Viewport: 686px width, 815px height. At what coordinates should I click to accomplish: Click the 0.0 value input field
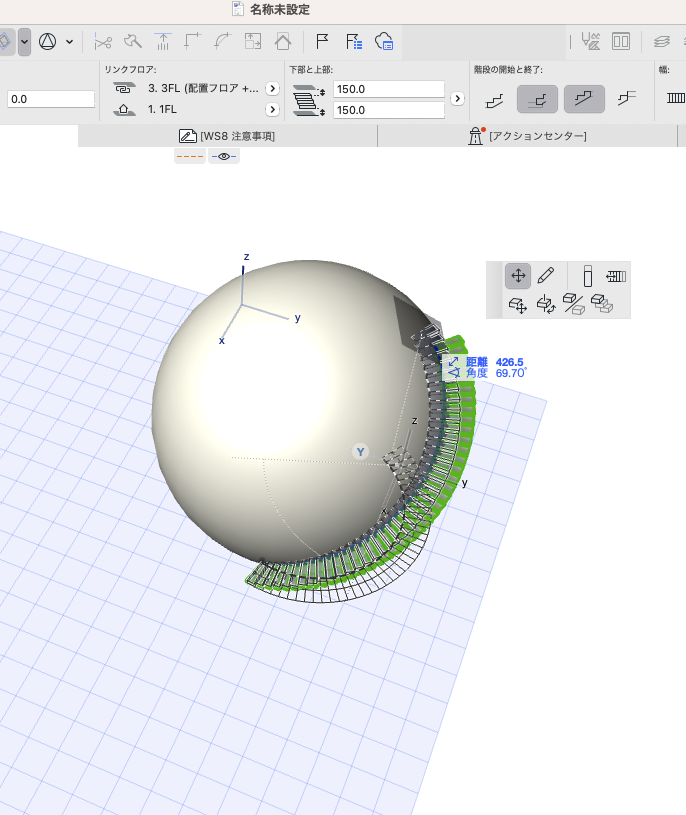51,99
